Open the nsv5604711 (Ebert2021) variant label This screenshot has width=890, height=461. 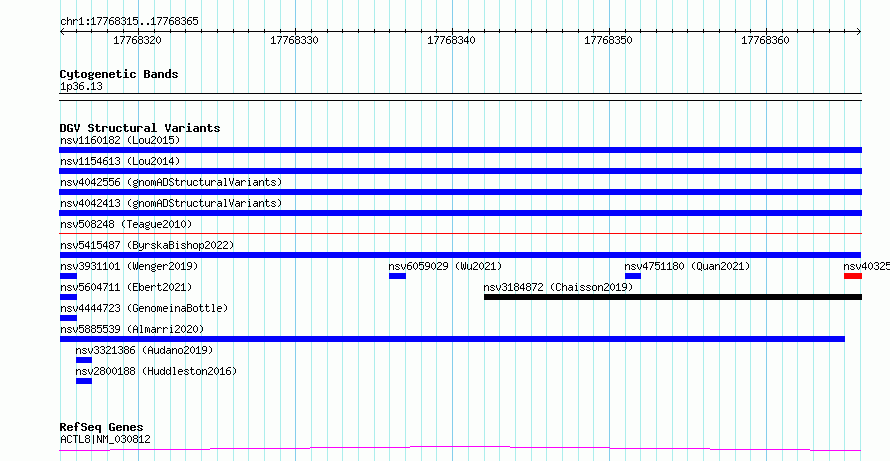(126, 287)
